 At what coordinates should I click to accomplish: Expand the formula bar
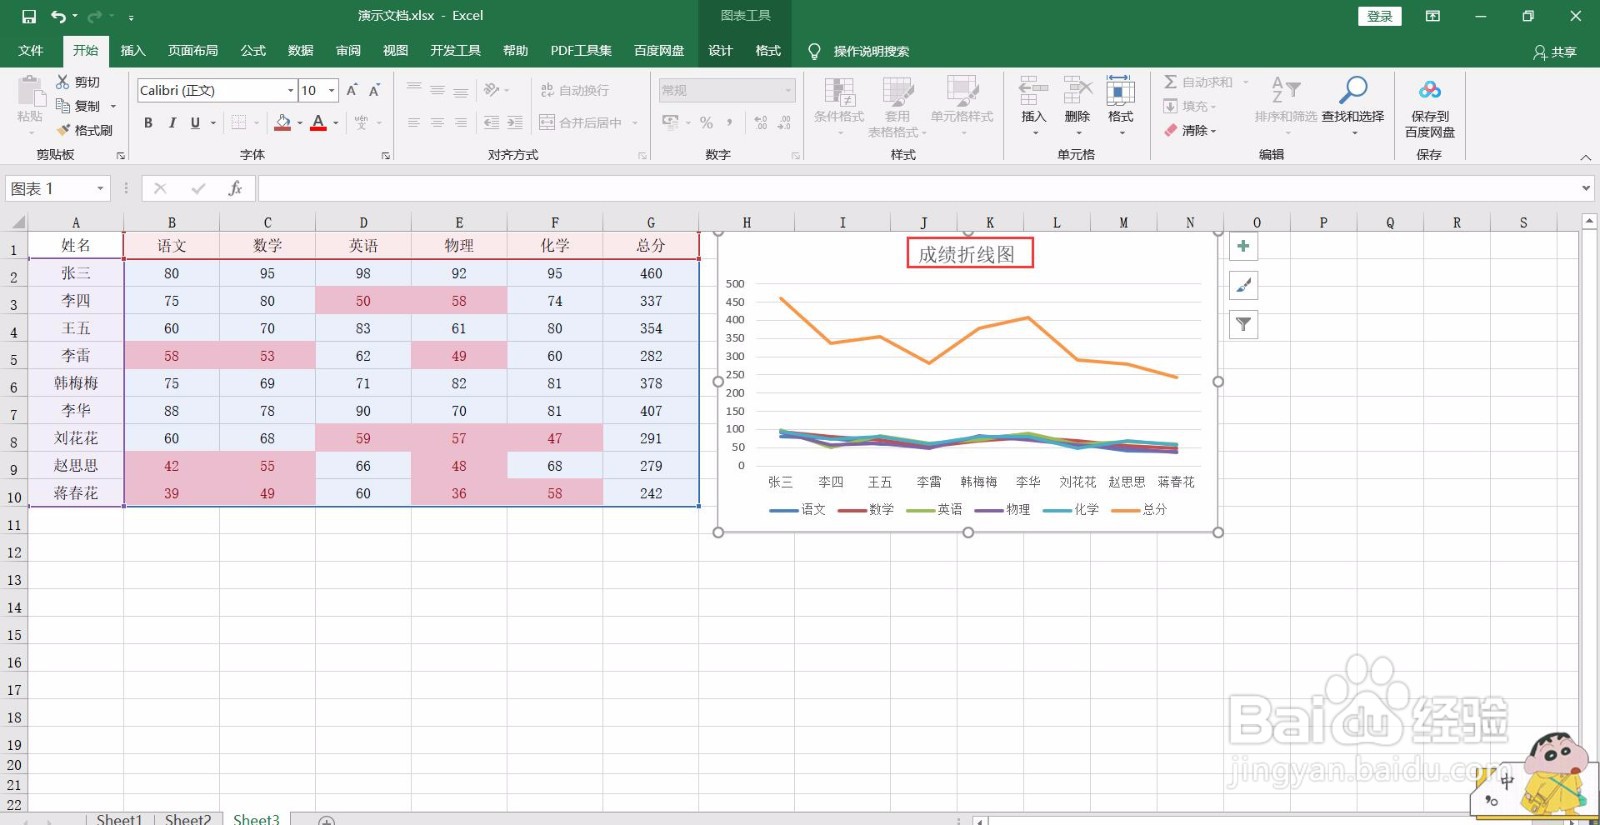[1586, 188]
